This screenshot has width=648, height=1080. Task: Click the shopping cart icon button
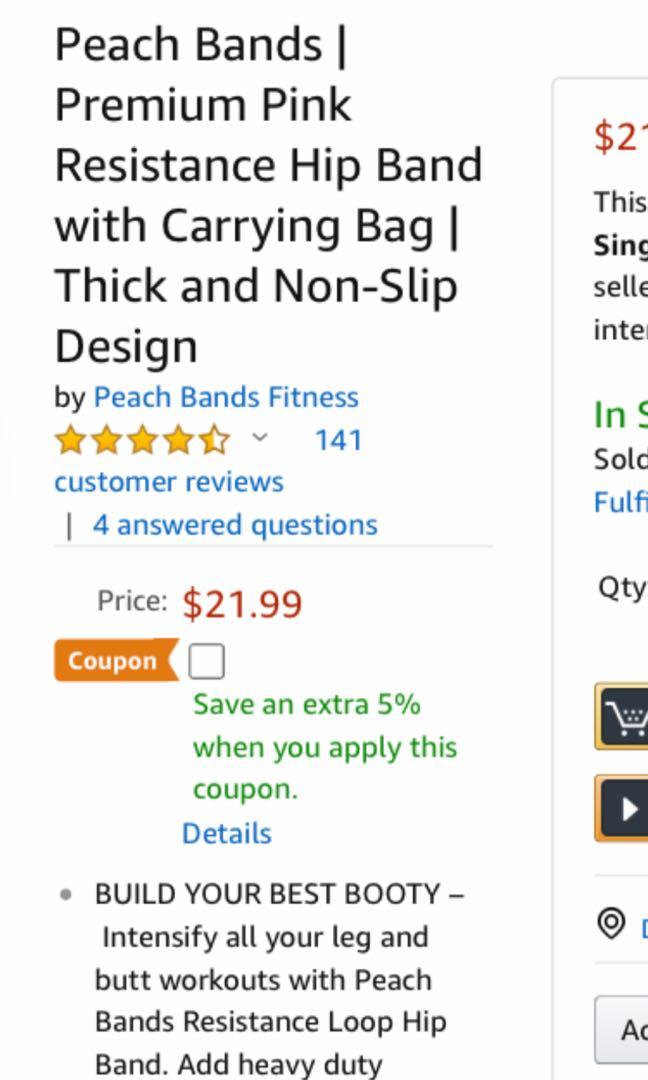pyautogui.click(x=623, y=716)
